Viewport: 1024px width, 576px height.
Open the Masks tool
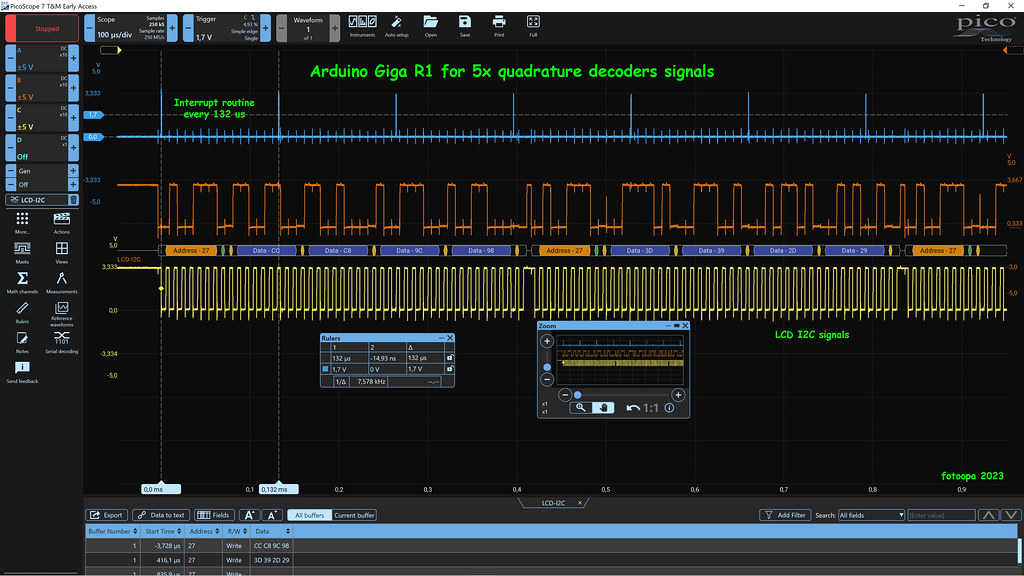coord(22,253)
